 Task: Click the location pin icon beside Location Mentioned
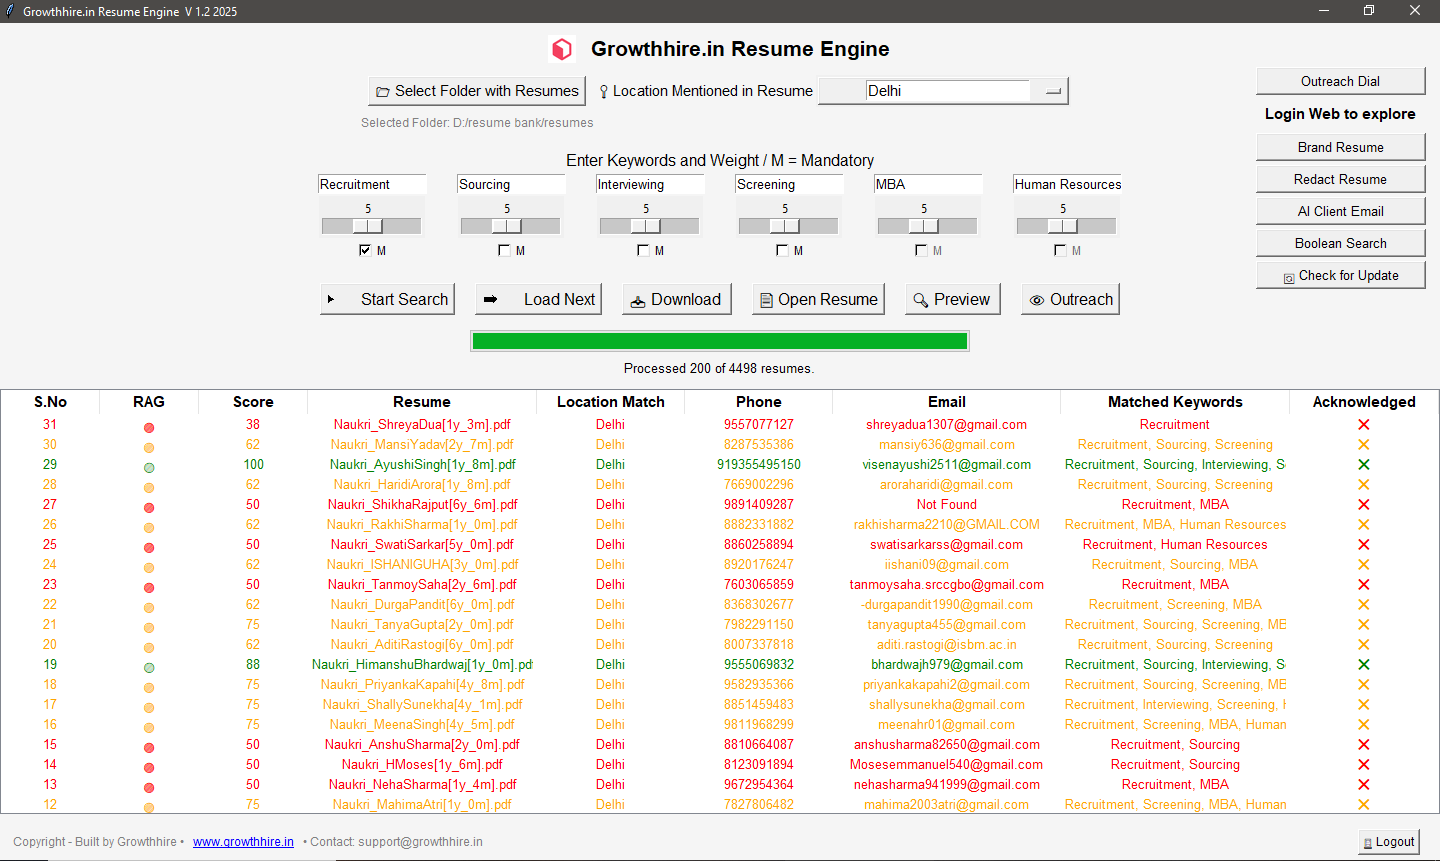pos(603,92)
